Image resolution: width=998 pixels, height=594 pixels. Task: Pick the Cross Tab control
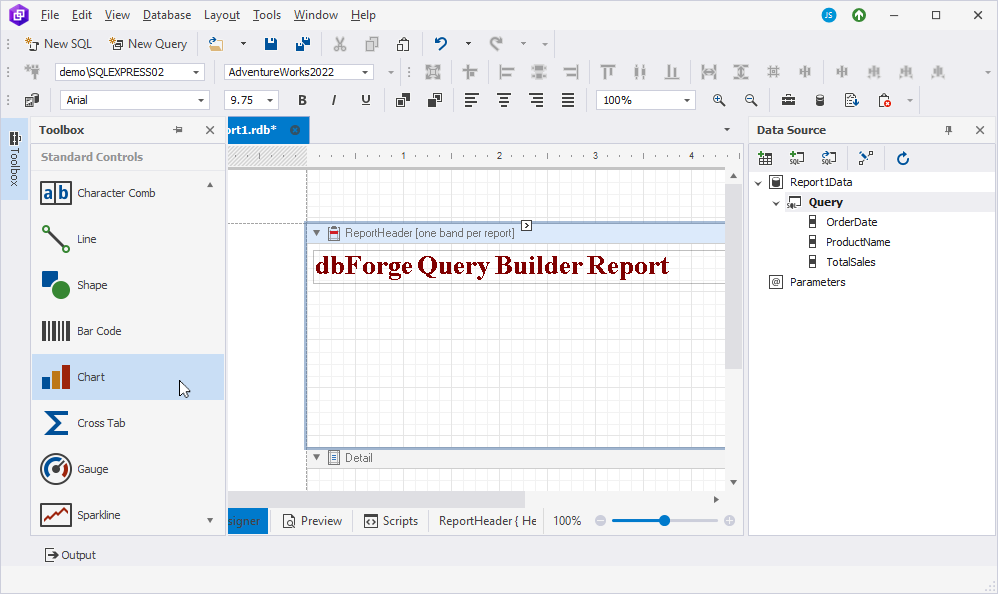(127, 423)
